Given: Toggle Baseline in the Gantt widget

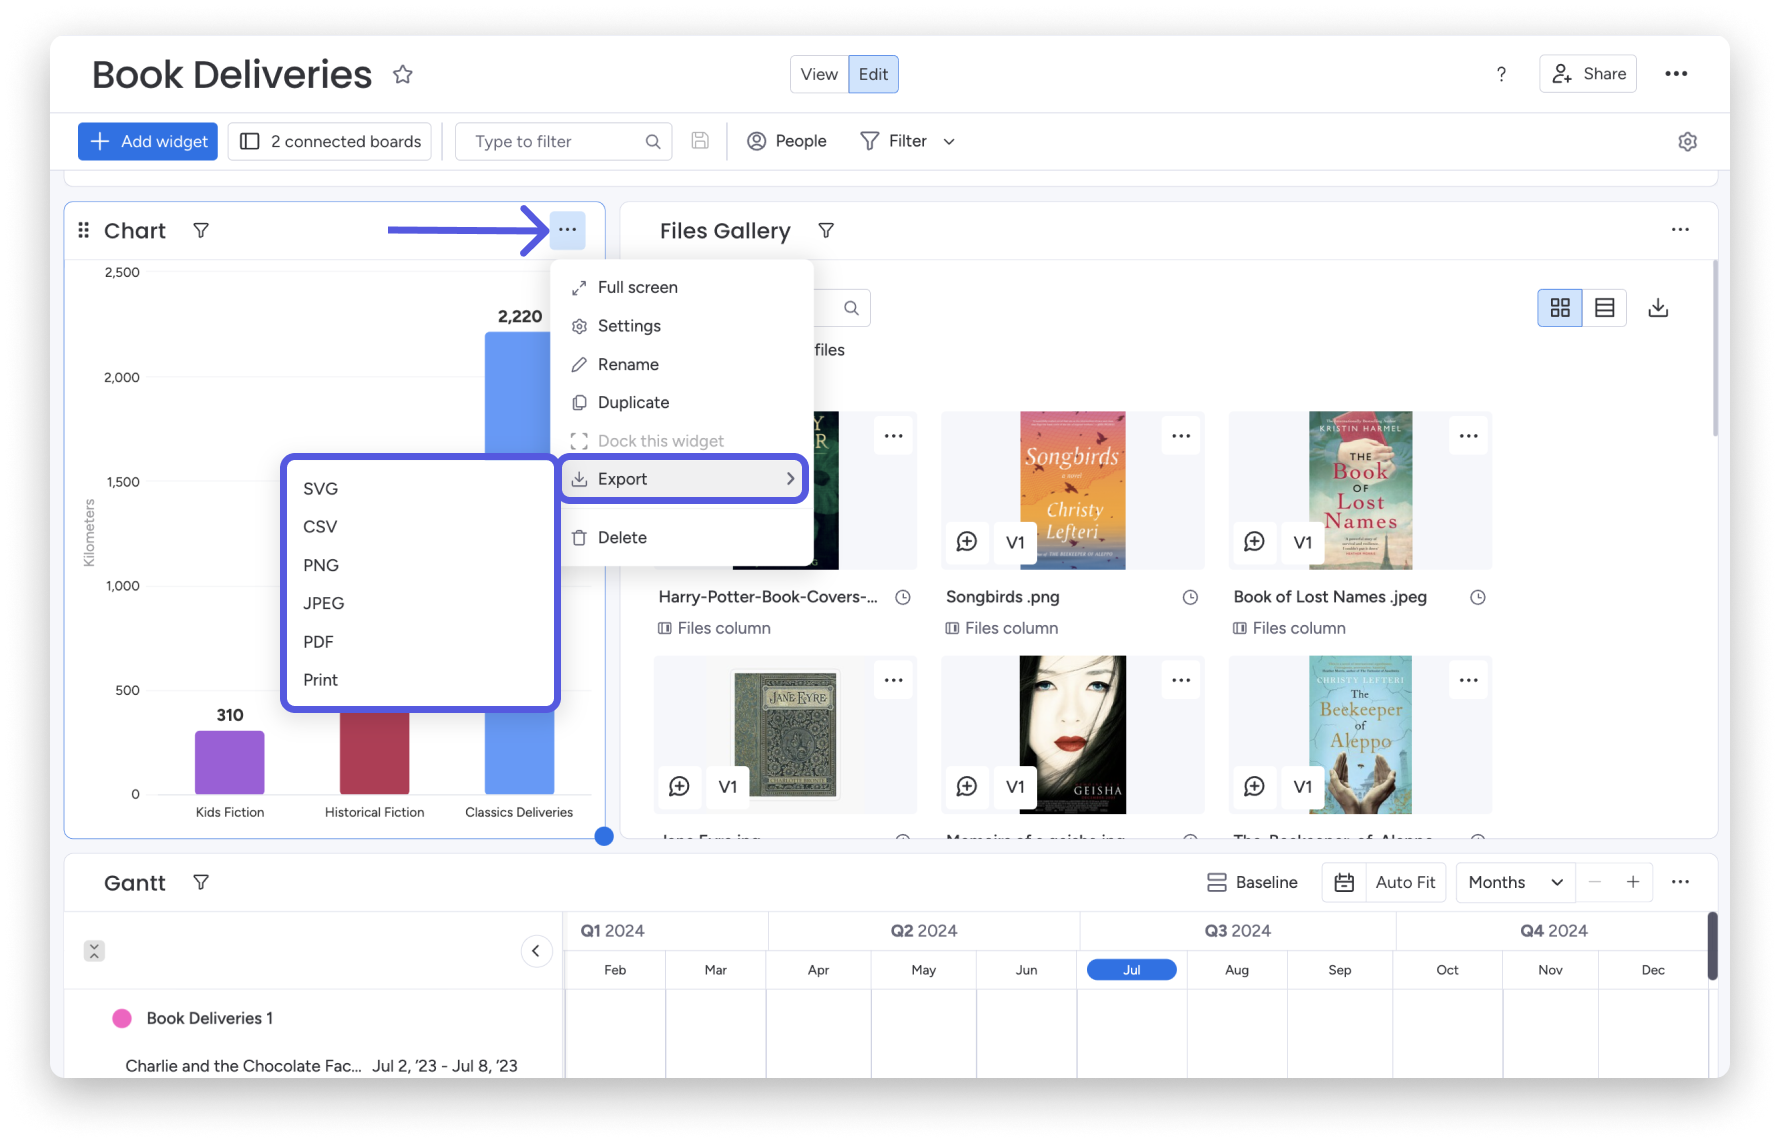Looking at the screenshot, I should click(1252, 883).
